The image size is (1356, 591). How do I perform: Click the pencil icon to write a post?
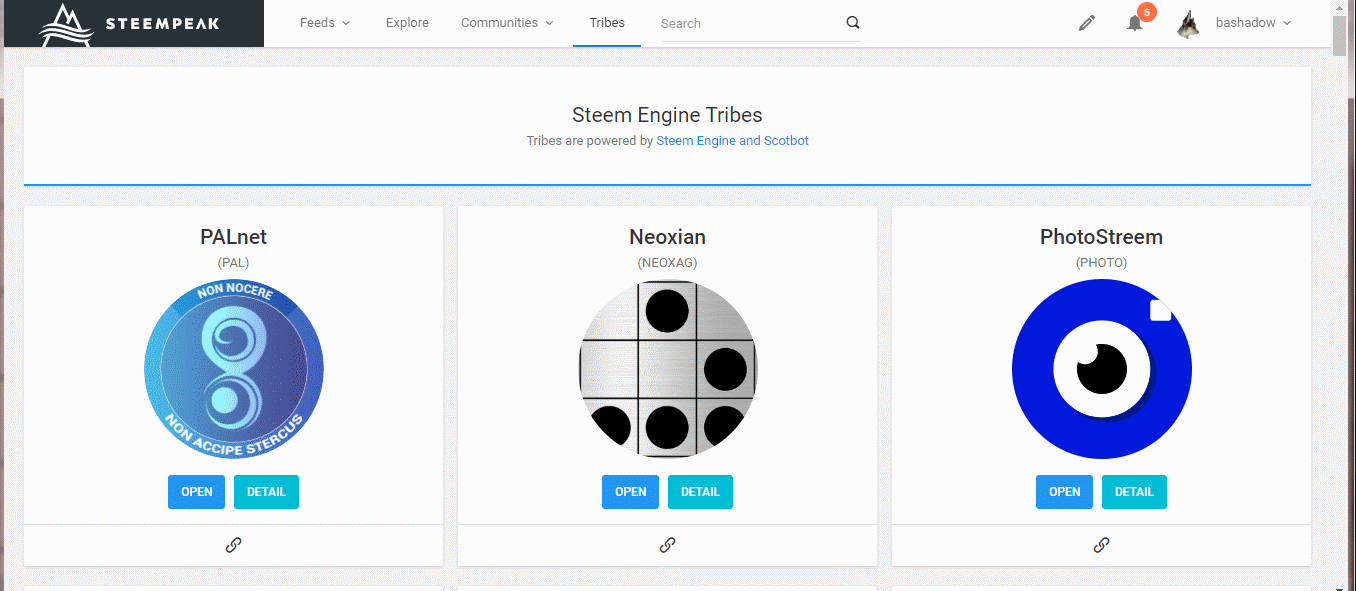point(1087,23)
